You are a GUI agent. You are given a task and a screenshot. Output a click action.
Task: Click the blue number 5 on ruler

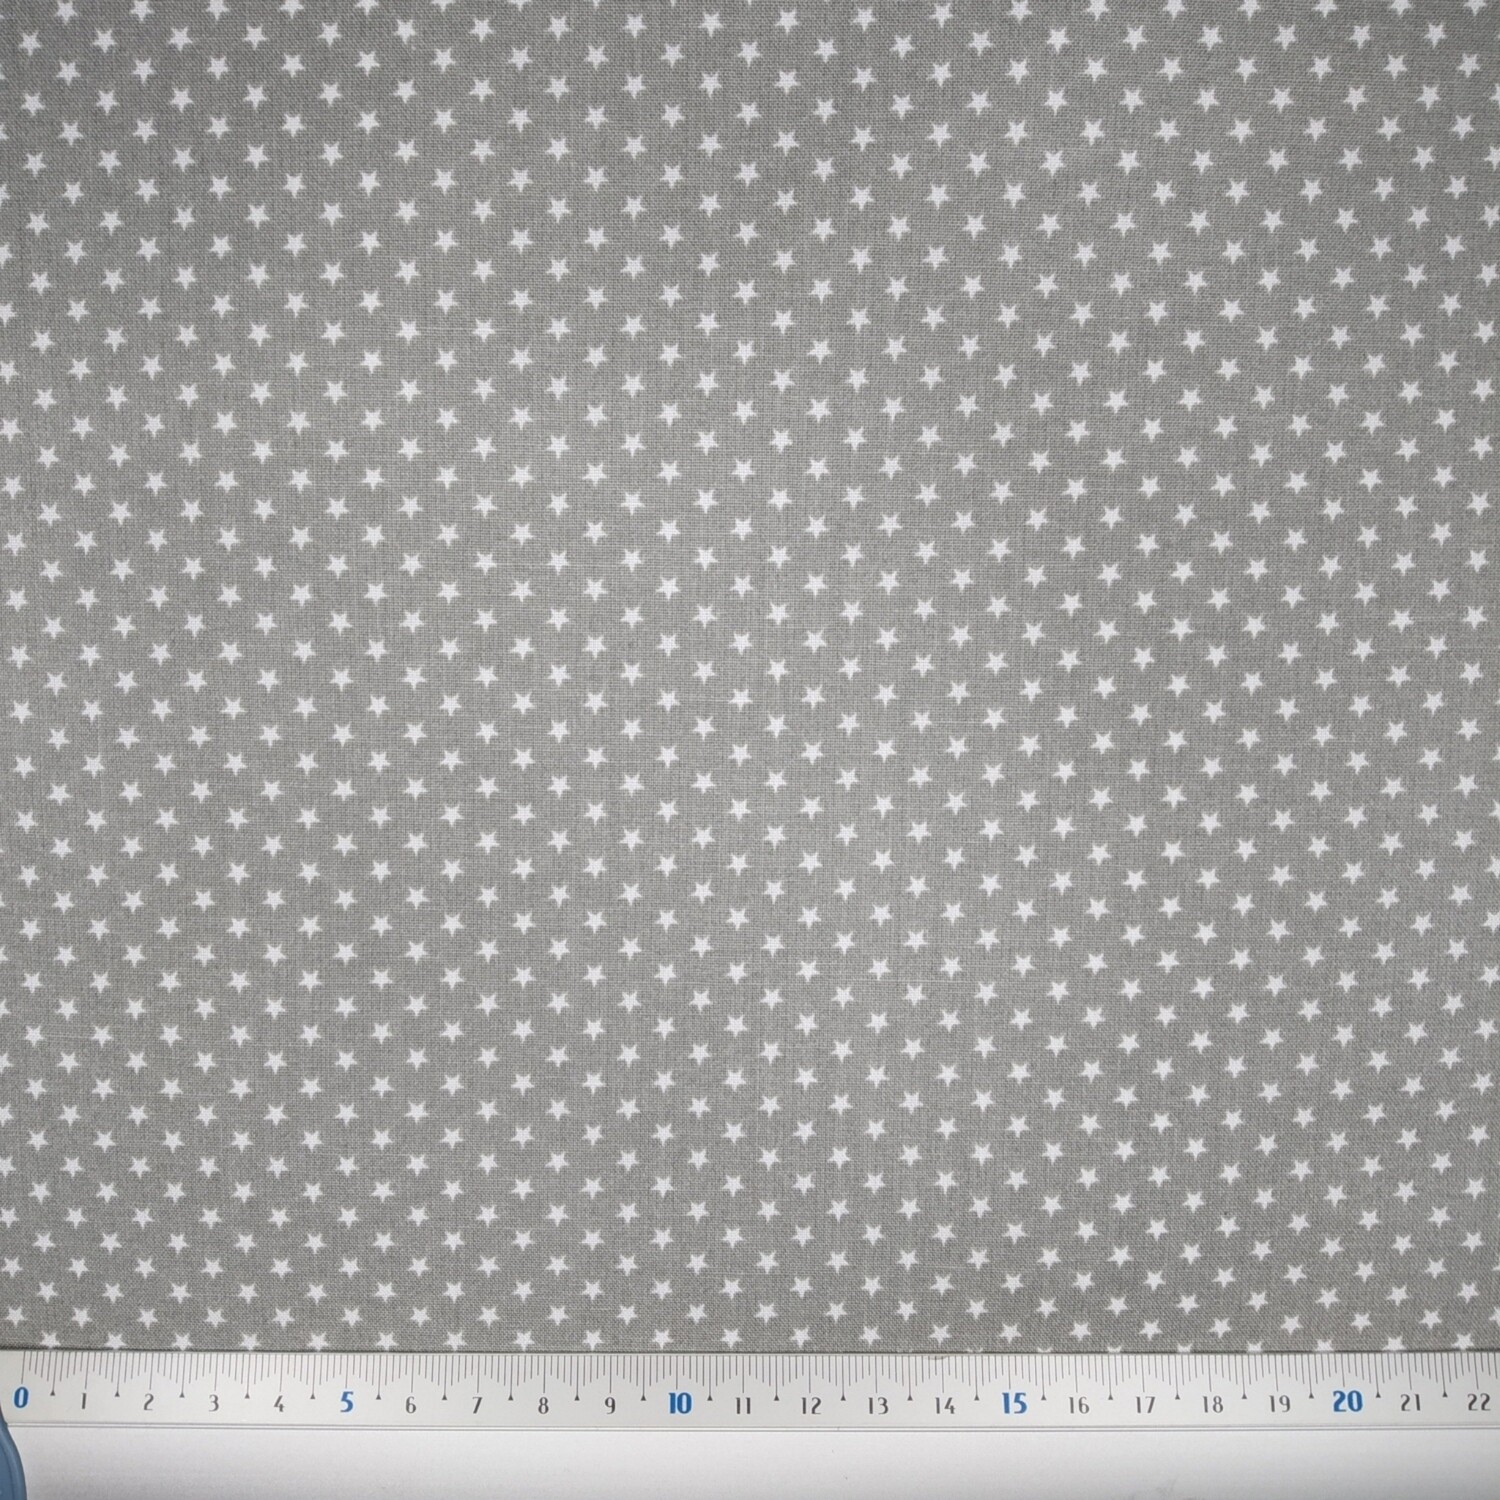click(347, 1400)
